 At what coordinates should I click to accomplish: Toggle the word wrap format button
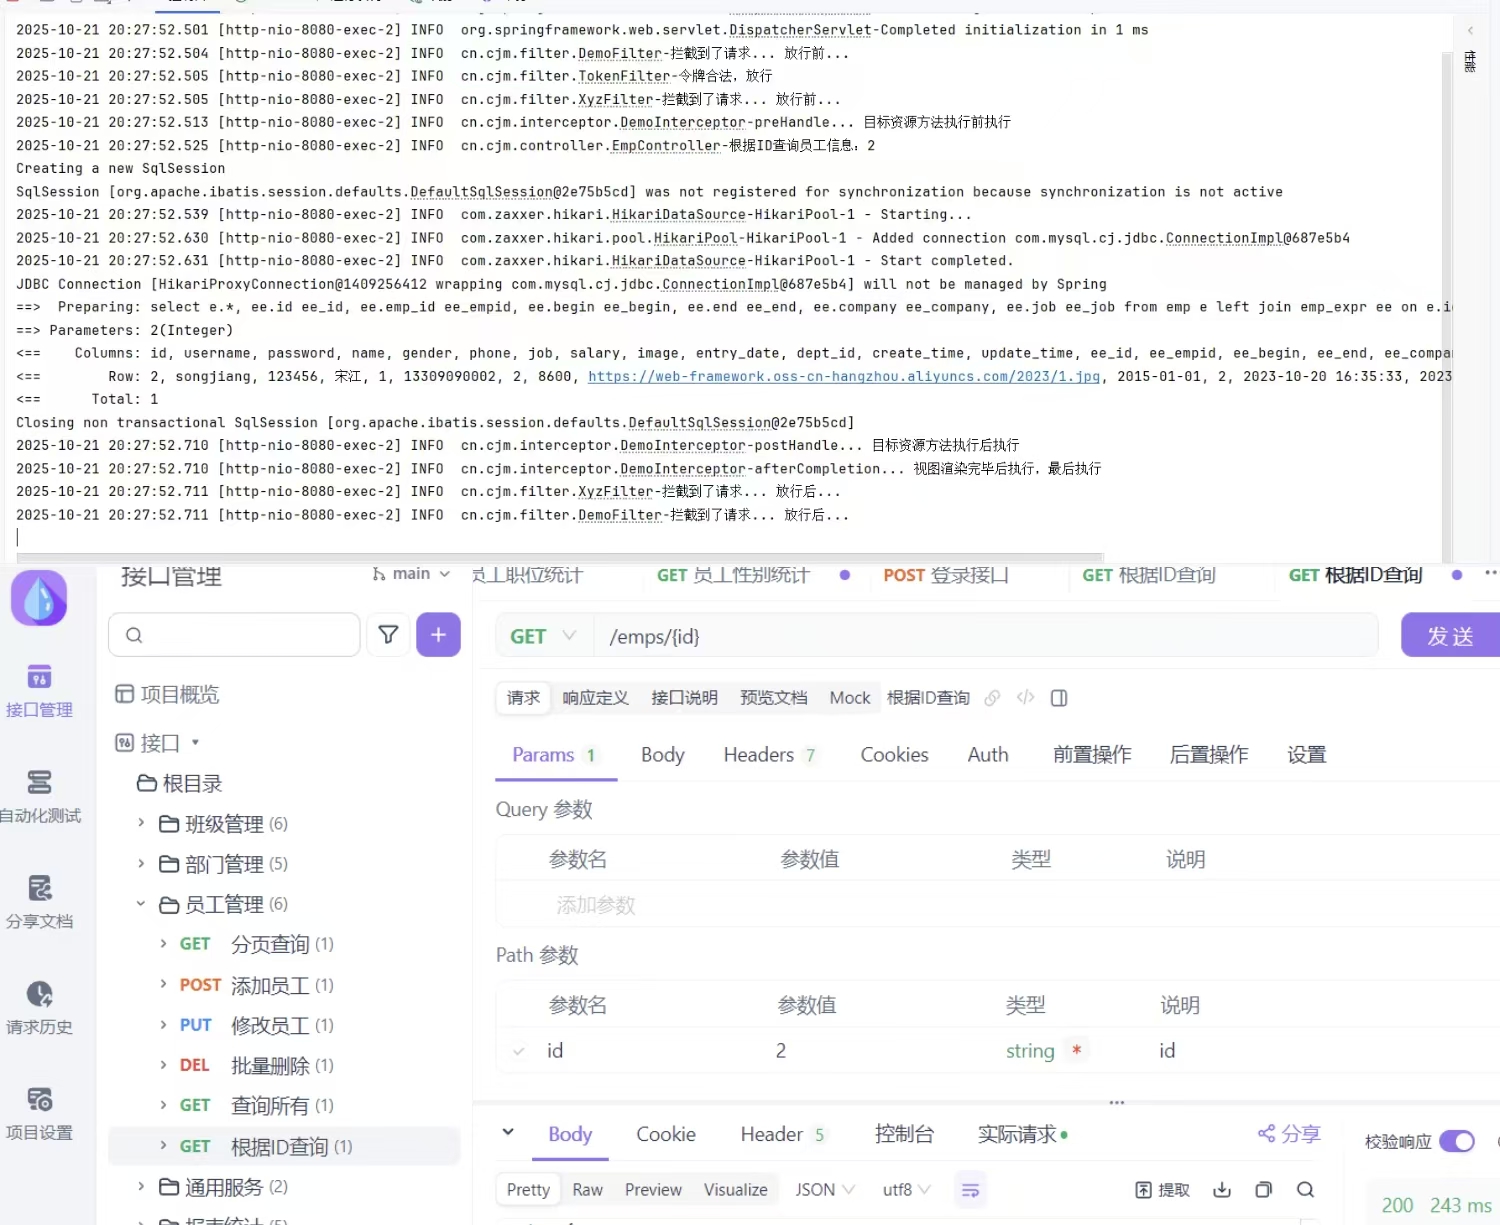[x=970, y=1189]
